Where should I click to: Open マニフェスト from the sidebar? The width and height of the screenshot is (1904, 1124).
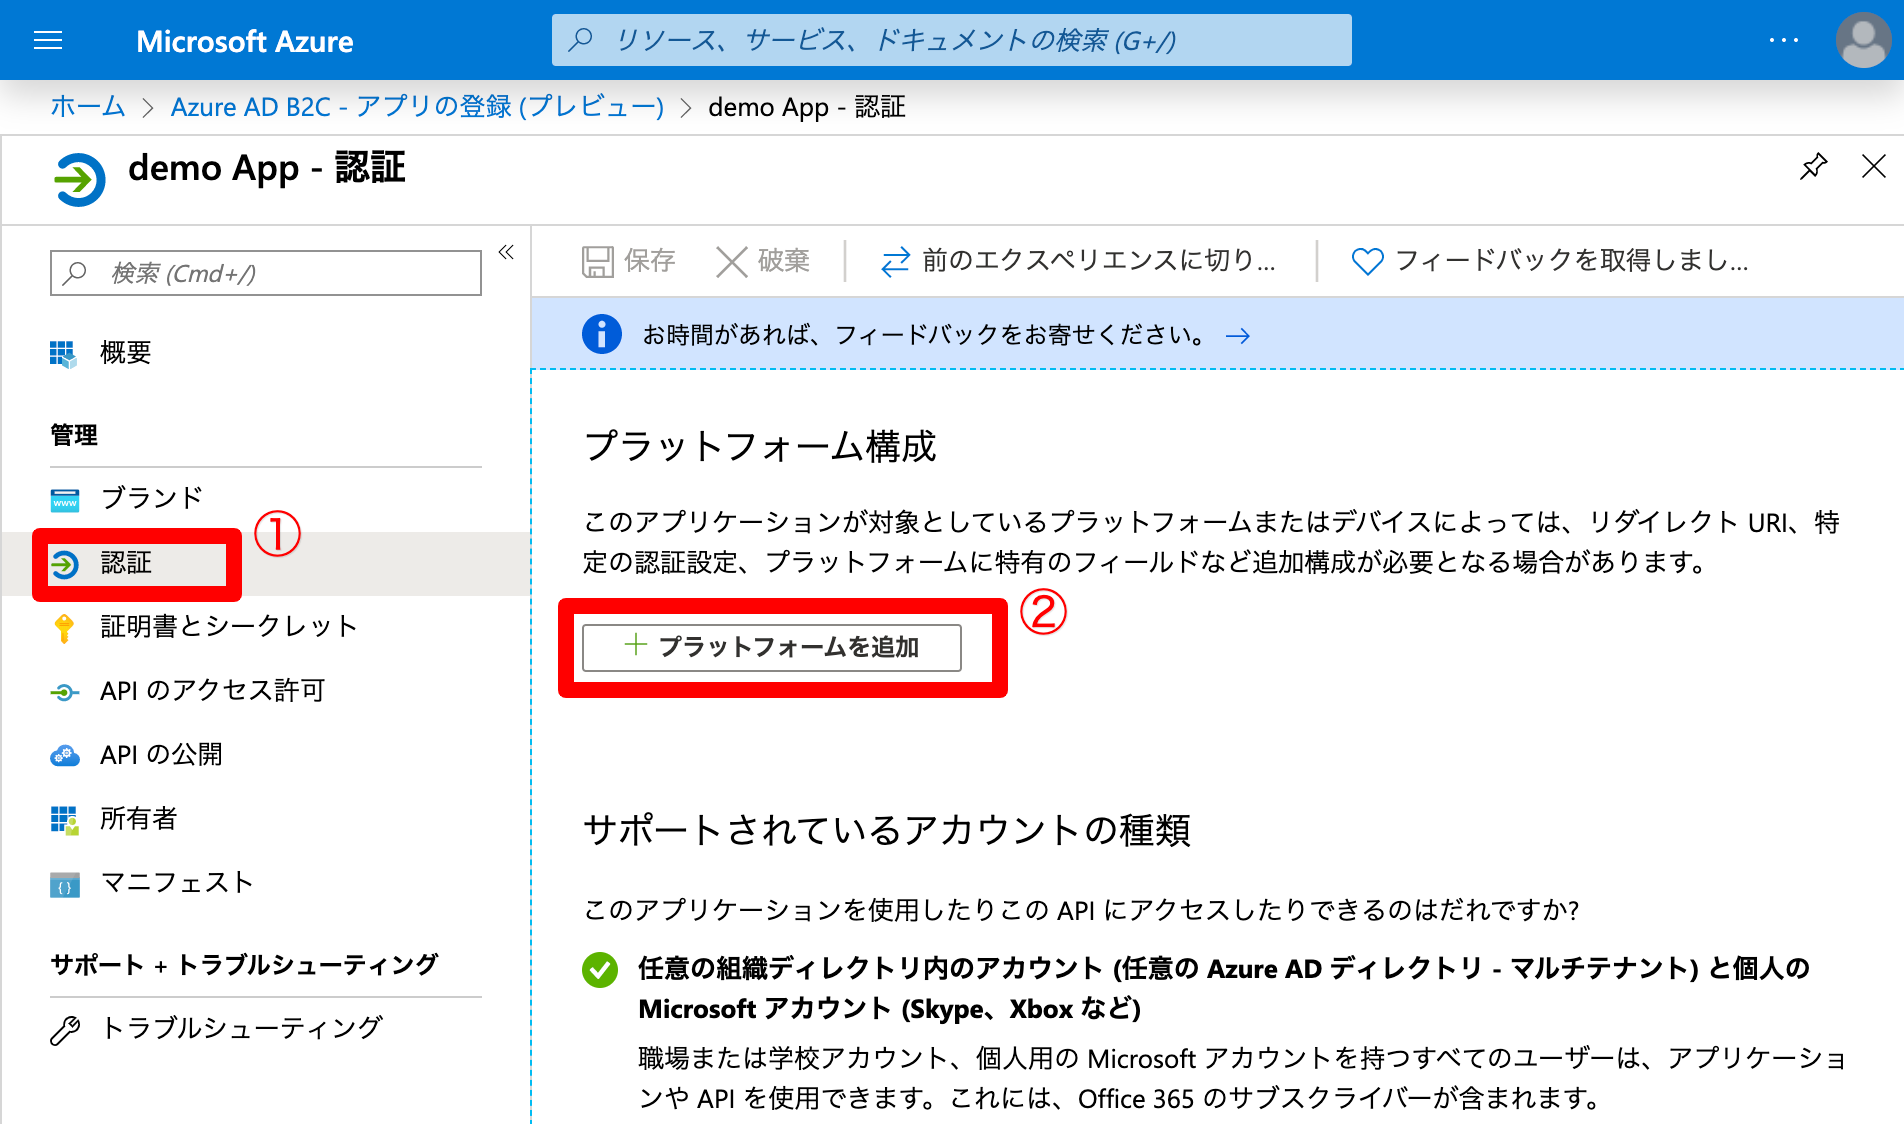(175, 882)
